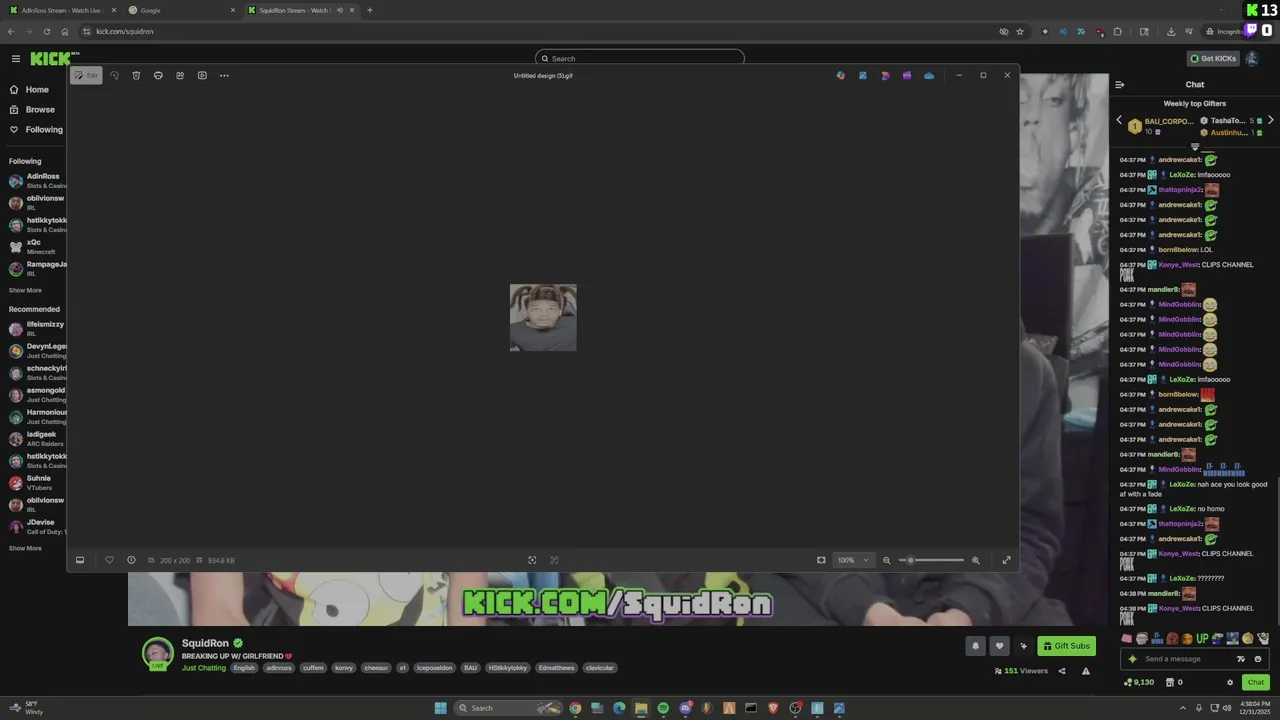Click the sparkle button beside Gift Subs
1280x720 pixels.
click(x=1023, y=646)
